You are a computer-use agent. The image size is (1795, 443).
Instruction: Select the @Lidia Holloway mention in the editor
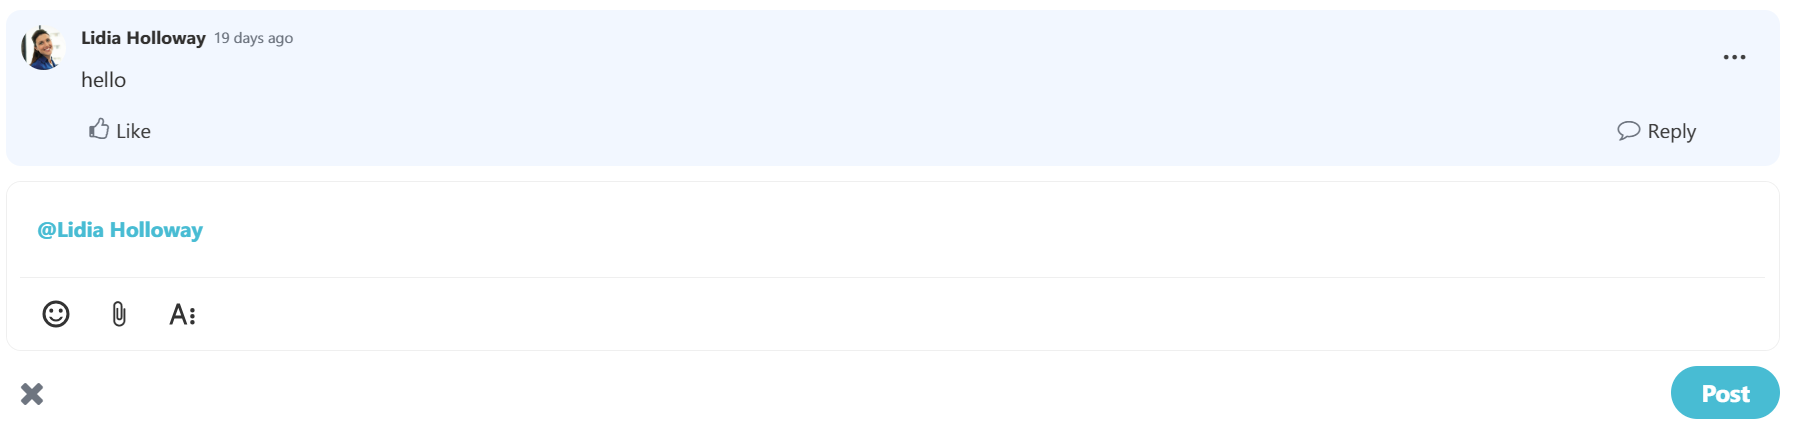pos(120,230)
